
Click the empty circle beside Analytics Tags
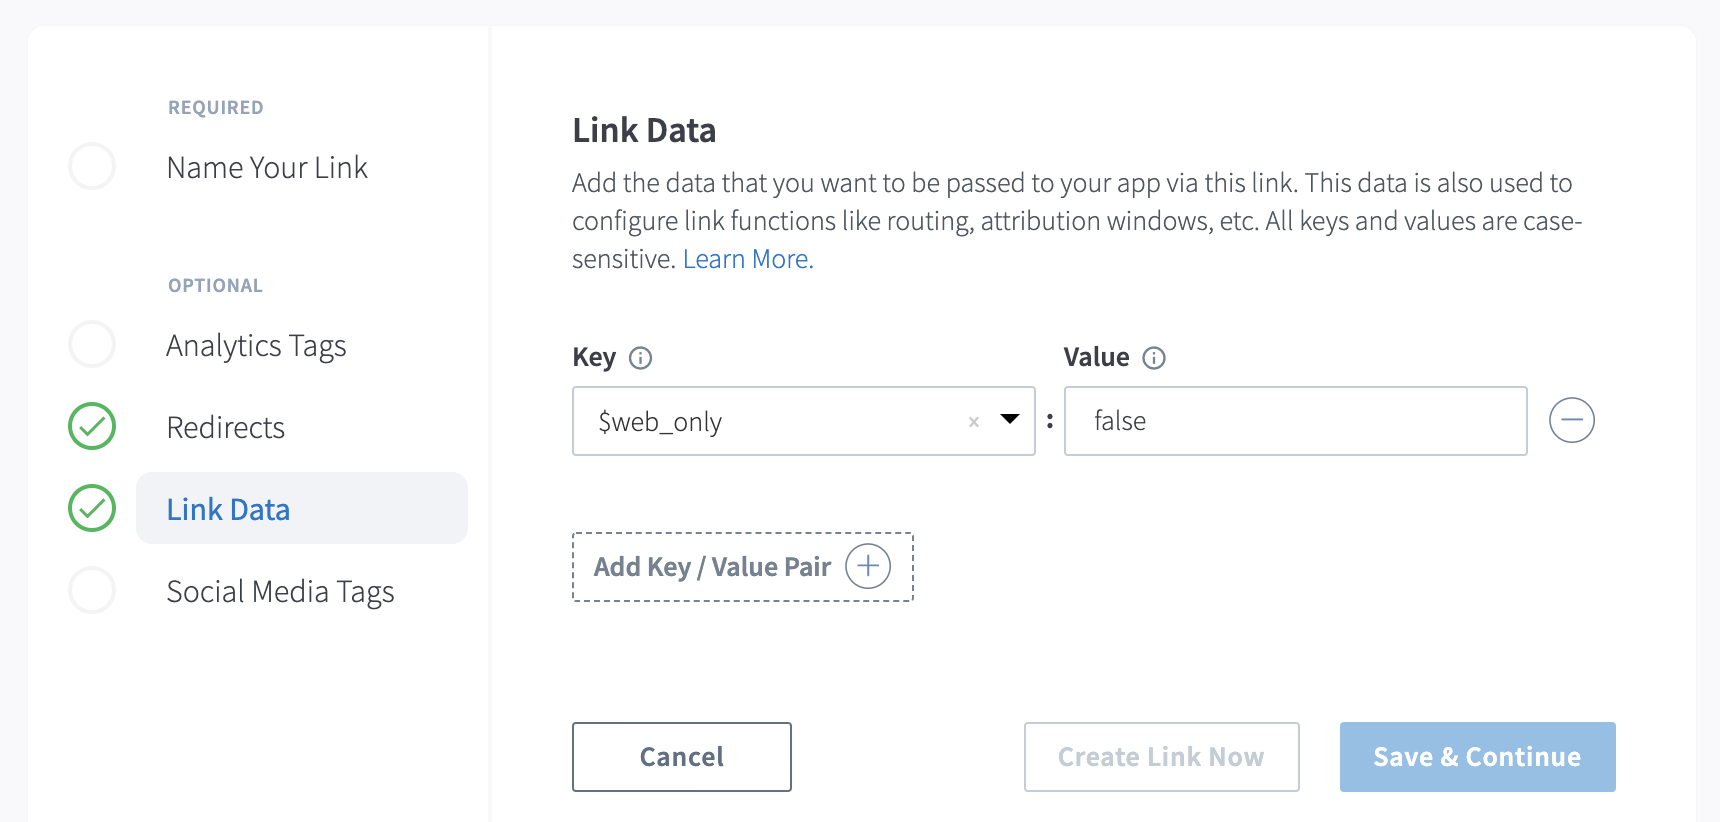point(92,345)
